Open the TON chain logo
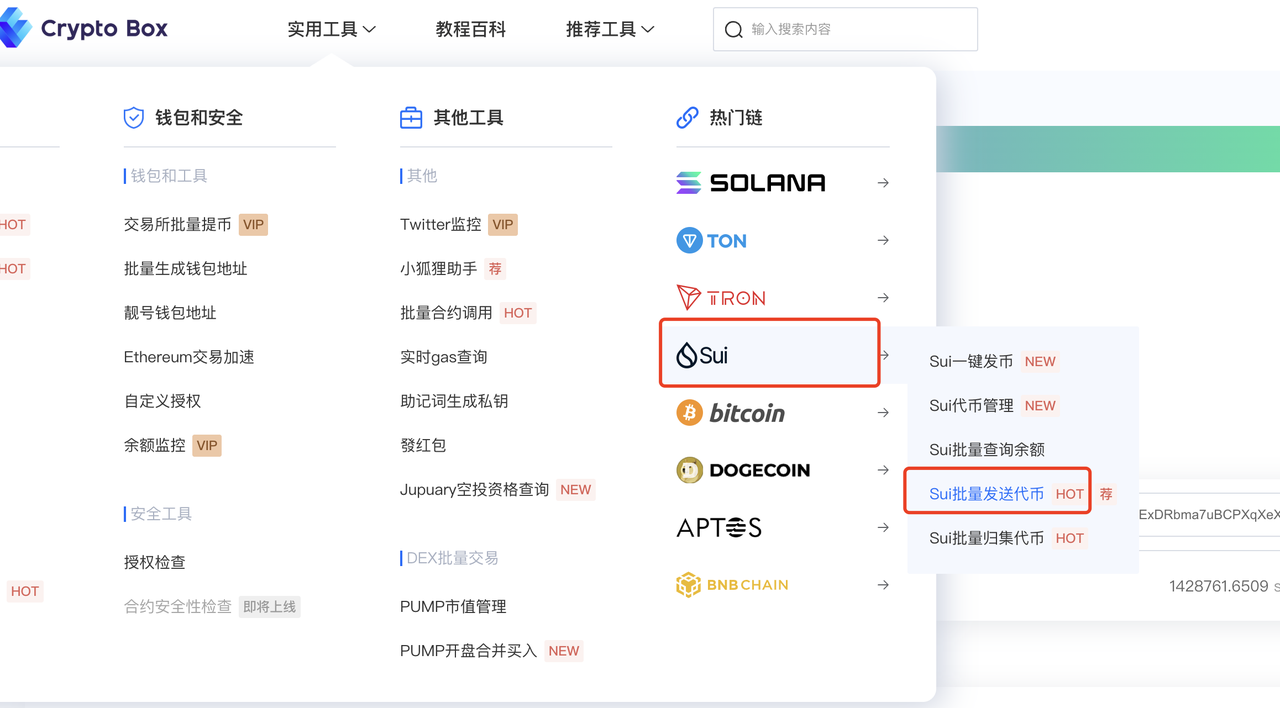The width and height of the screenshot is (1280, 708). tap(711, 240)
